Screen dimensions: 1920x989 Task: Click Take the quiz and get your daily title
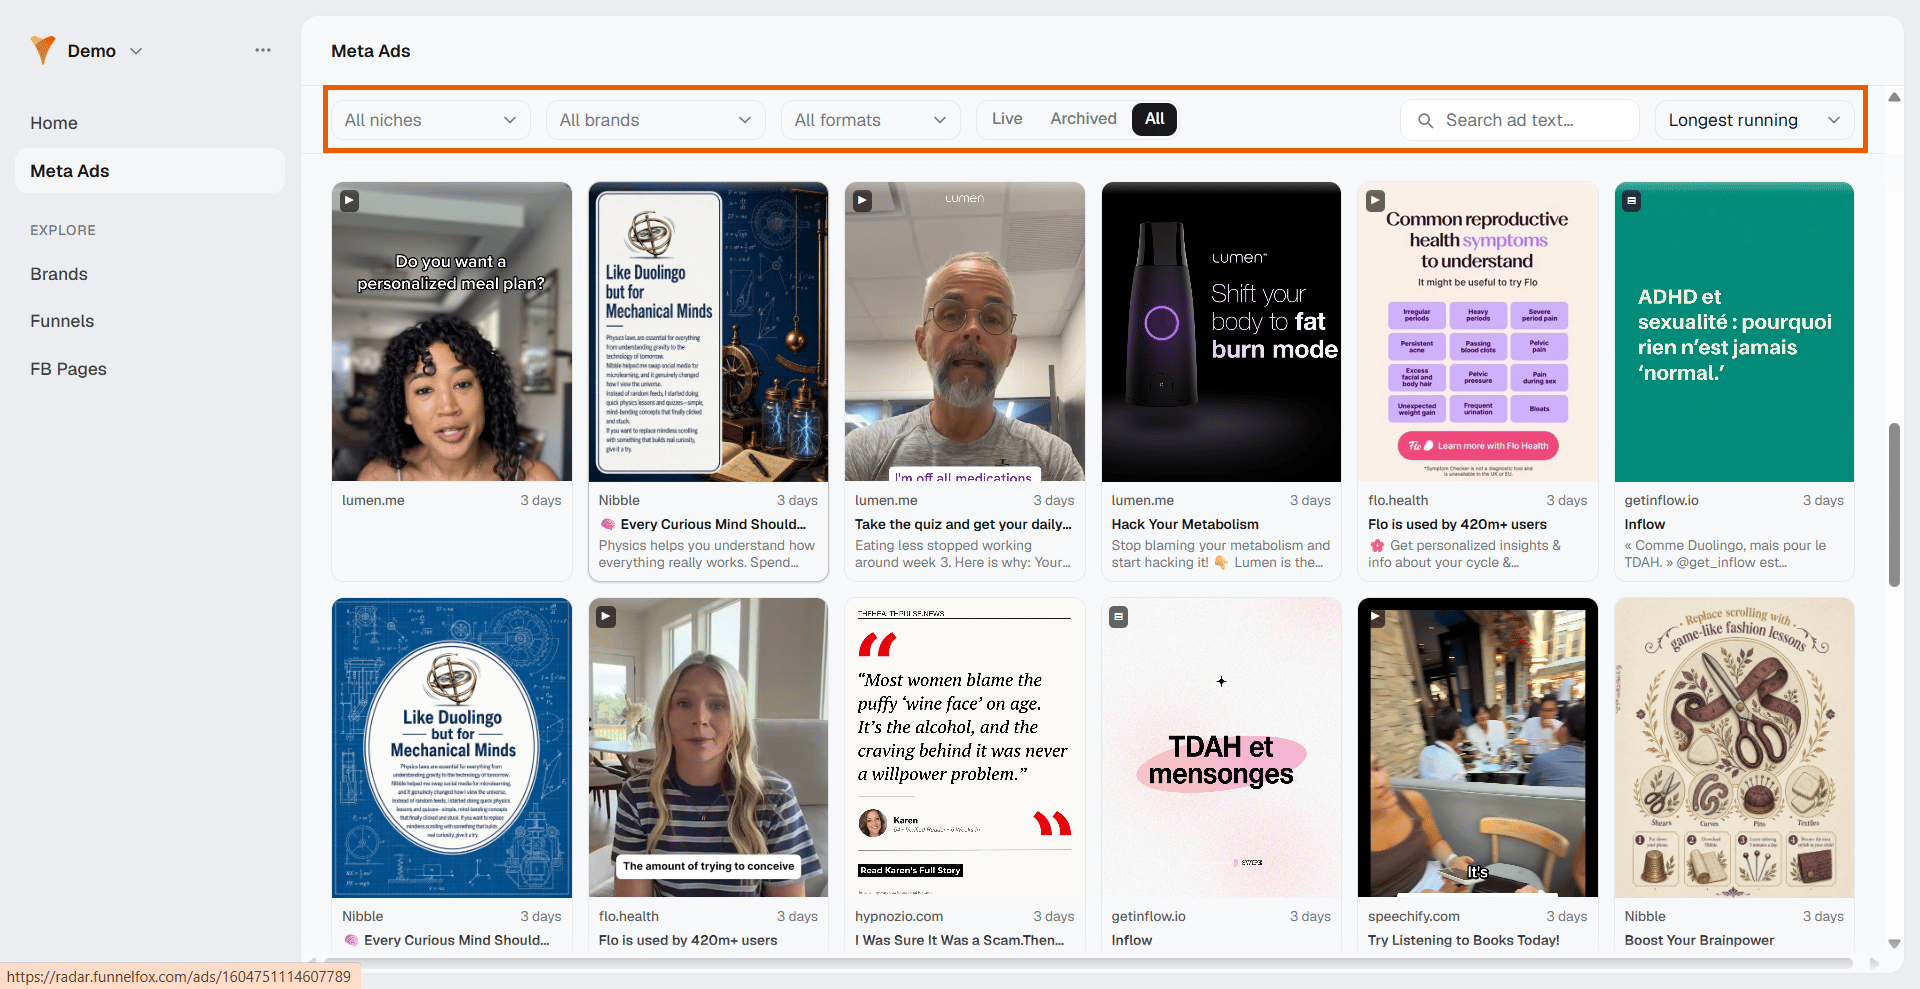(x=963, y=524)
